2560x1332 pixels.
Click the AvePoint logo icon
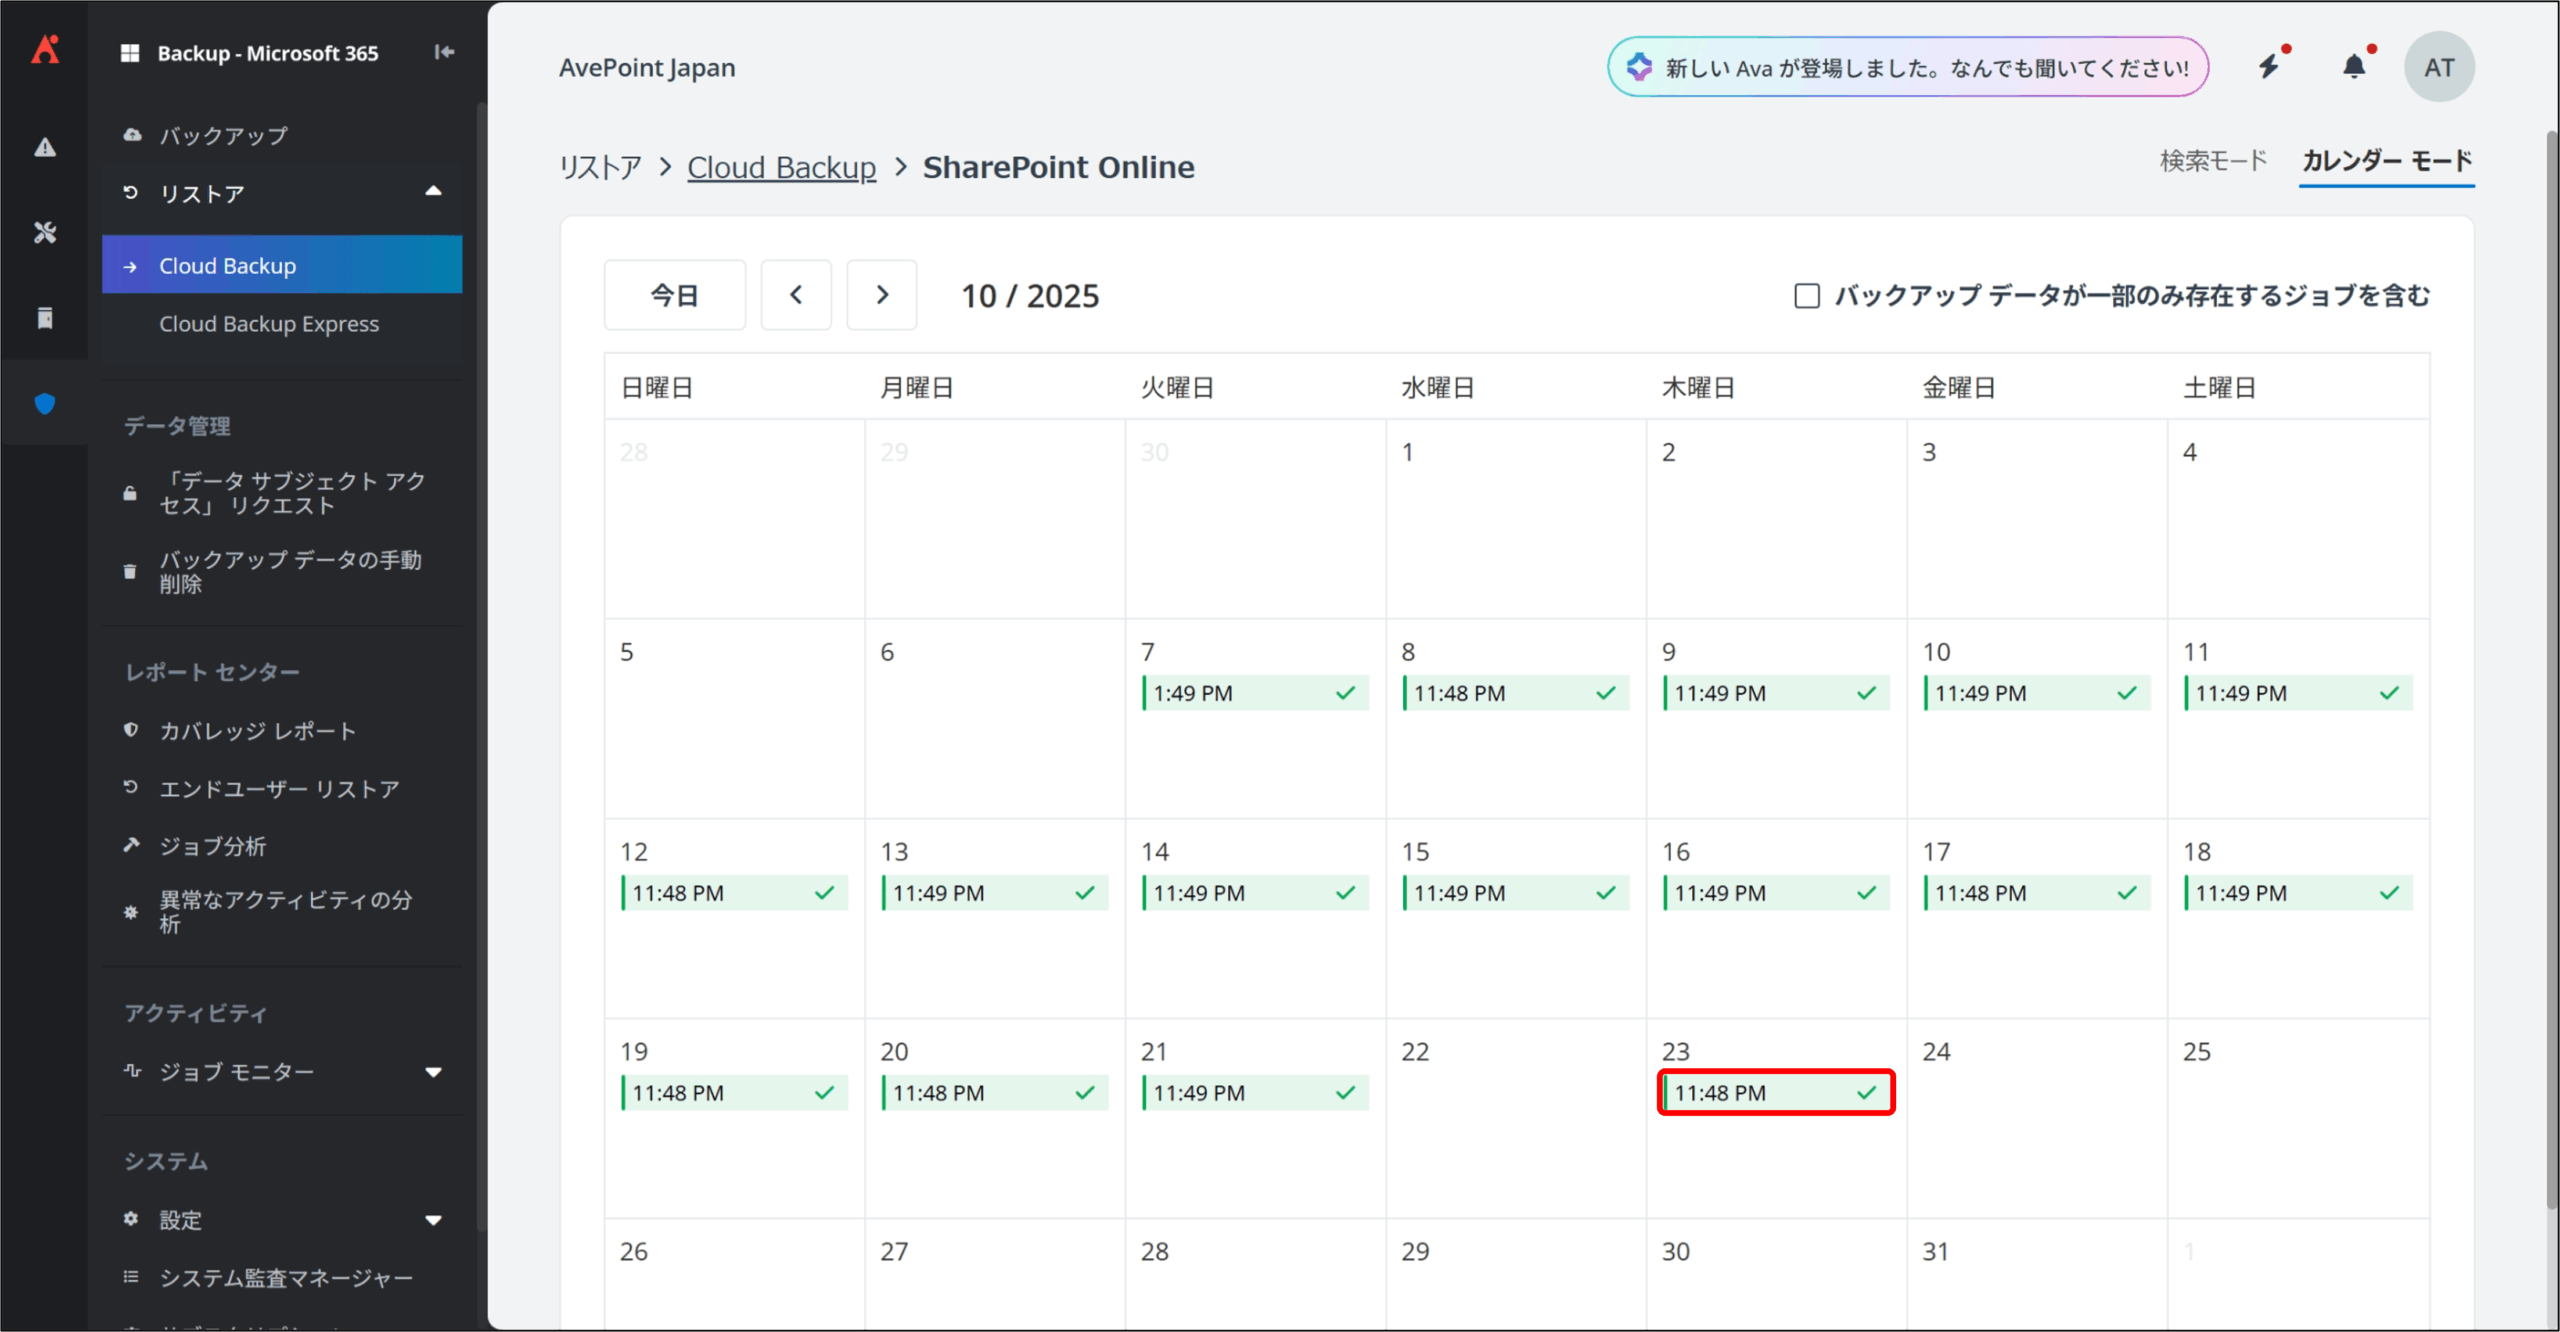(45, 50)
